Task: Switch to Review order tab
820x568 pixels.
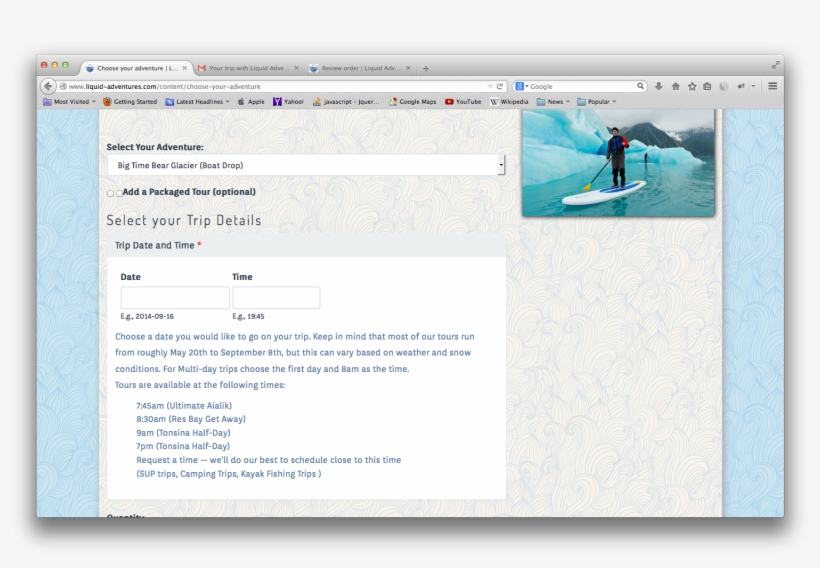Action: [x=360, y=68]
